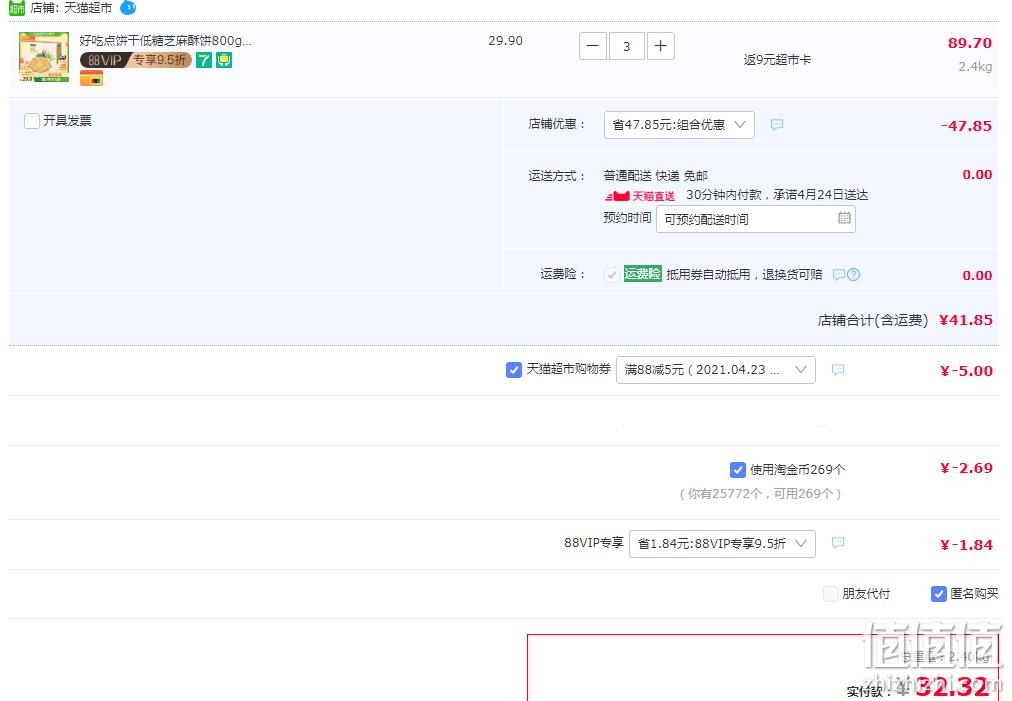Click the green 7-day return icon
Viewport: 1012px width, 701px height.
click(x=204, y=60)
